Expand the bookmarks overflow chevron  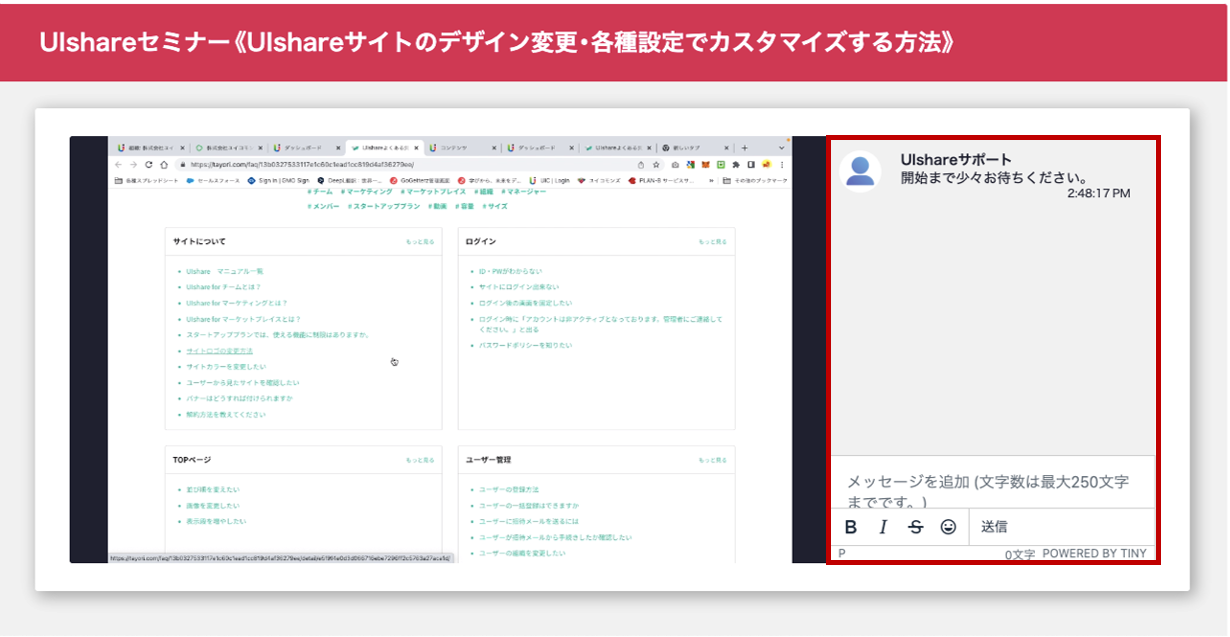coord(712,180)
